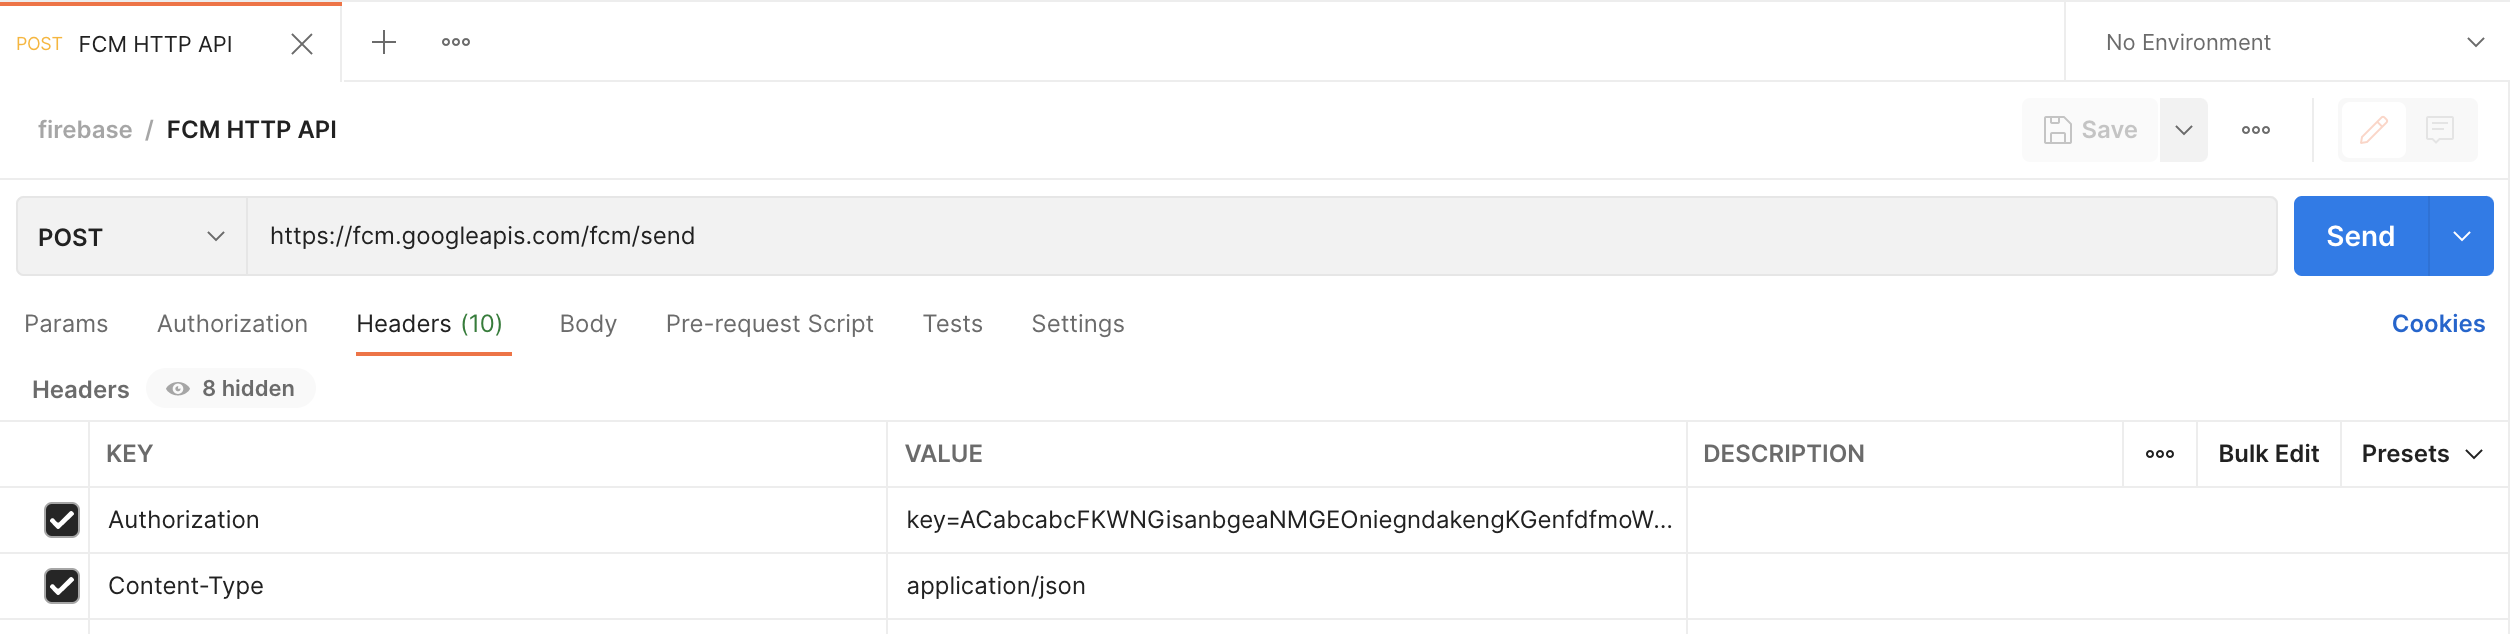Screen dimensions: 2510x634
Task: Click the Save button
Action: [2091, 130]
